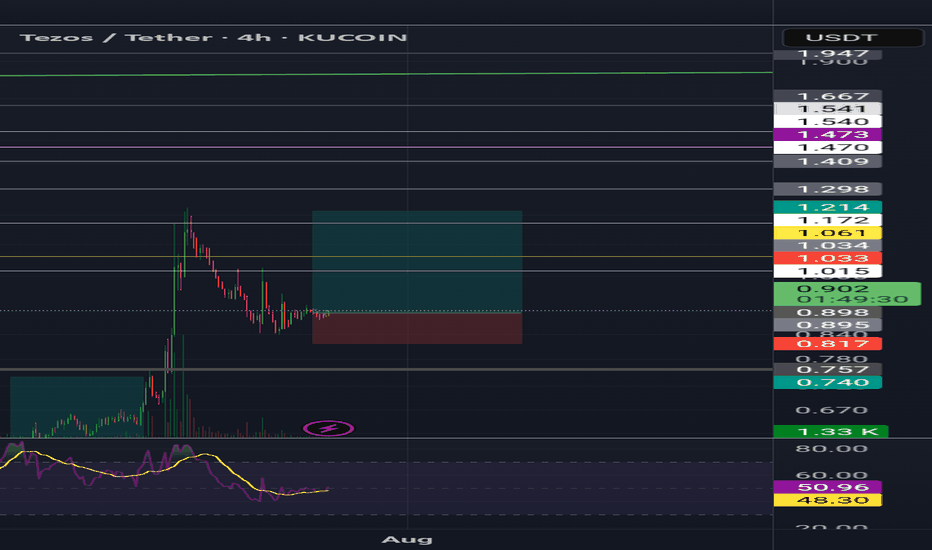This screenshot has width=932, height=550.
Task: Click the white 1.015 price label
Action: point(827,271)
